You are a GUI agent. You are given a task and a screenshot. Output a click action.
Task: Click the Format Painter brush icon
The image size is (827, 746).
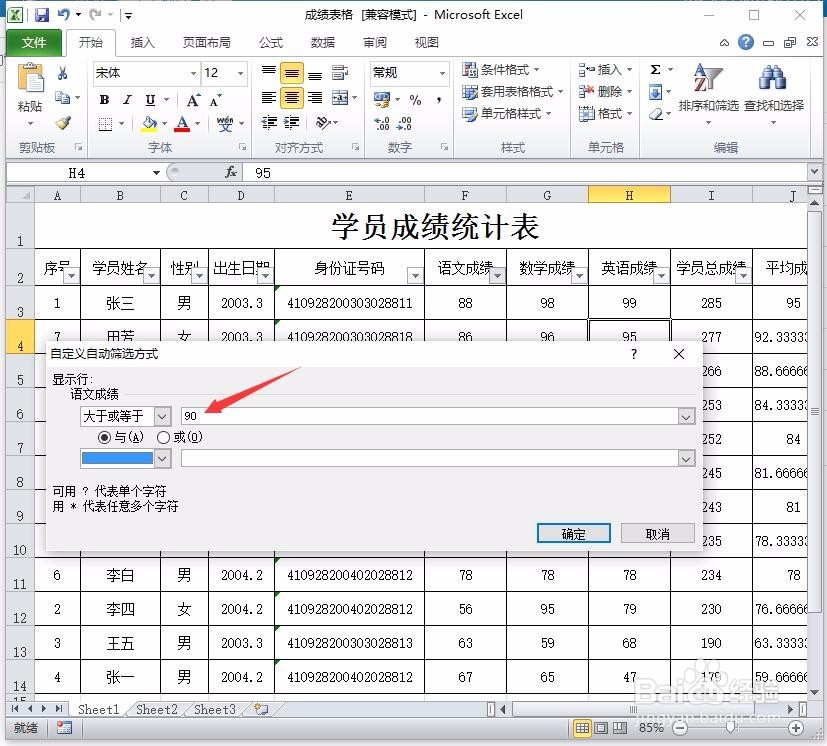63,123
